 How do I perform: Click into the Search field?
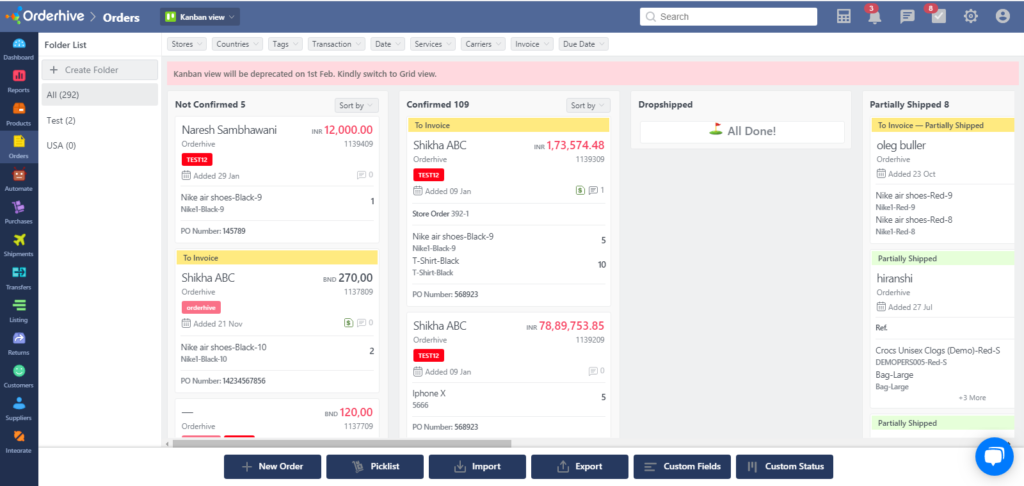coord(728,17)
